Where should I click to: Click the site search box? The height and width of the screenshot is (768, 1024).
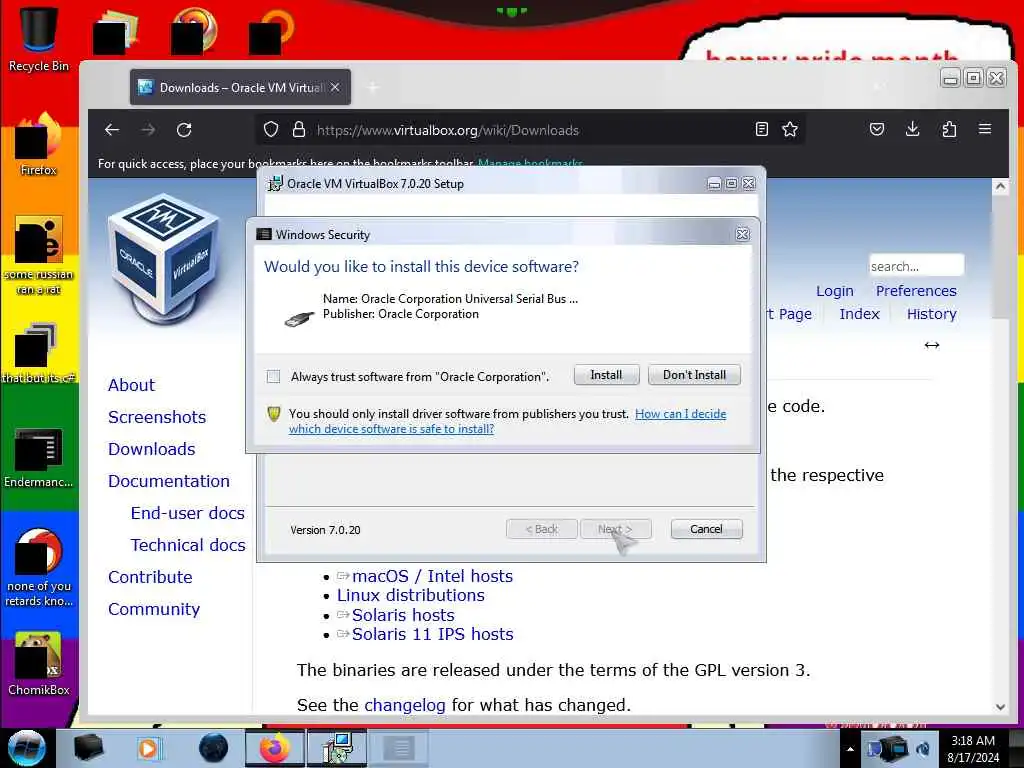[916, 266]
